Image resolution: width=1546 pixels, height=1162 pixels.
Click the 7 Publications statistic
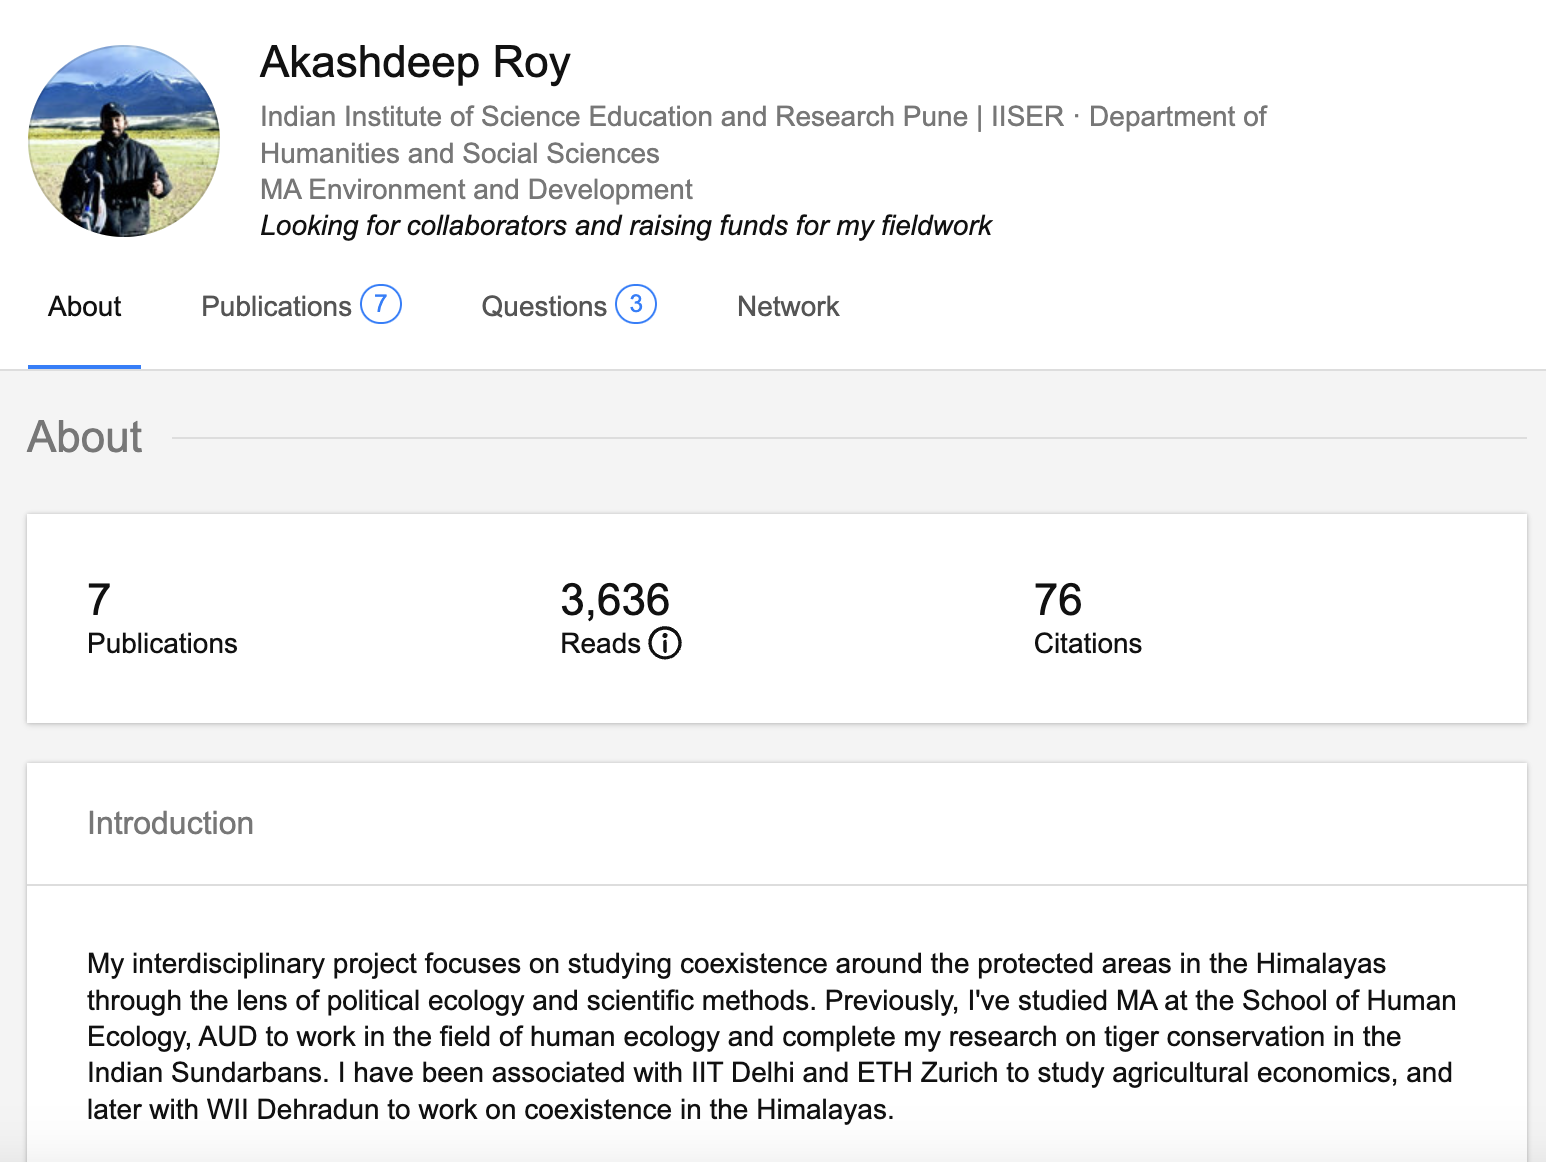(x=162, y=619)
